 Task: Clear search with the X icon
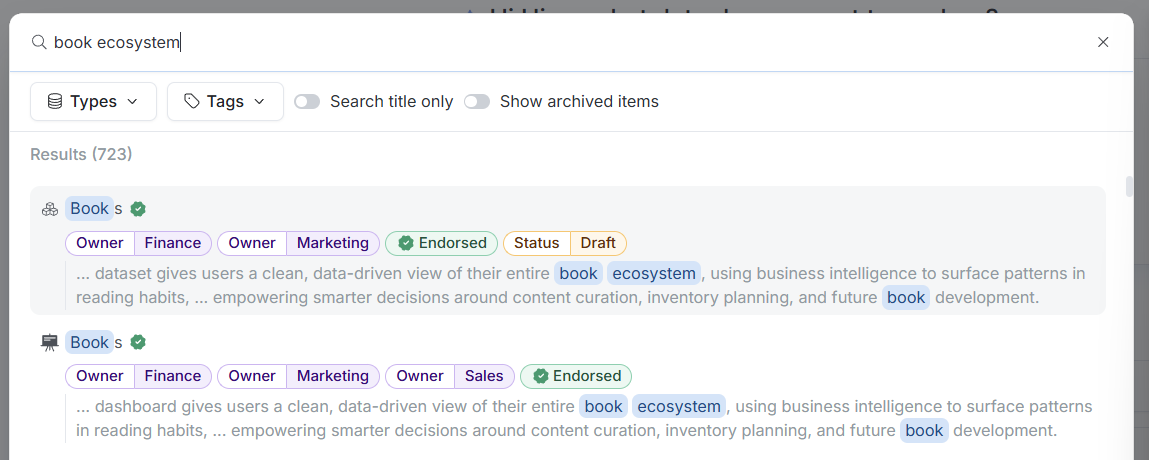1103,42
